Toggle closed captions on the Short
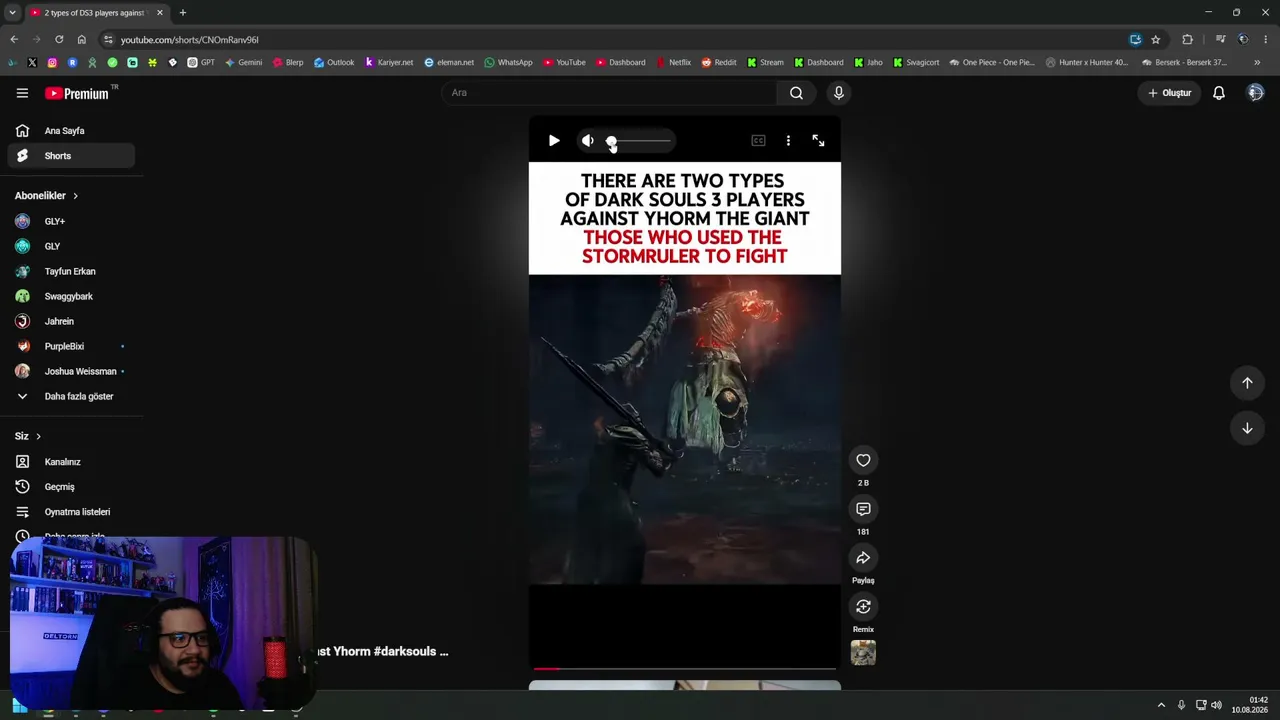Screen dimensions: 1280x720 758,141
